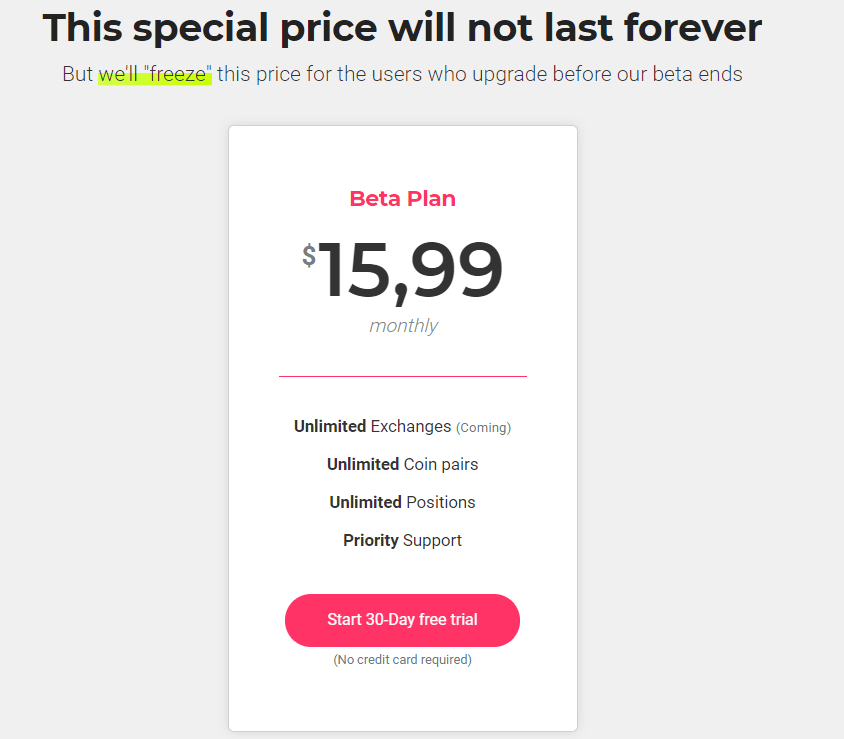Click the Priority Support feature line
Screen dimensions: 844x739
[402, 540]
